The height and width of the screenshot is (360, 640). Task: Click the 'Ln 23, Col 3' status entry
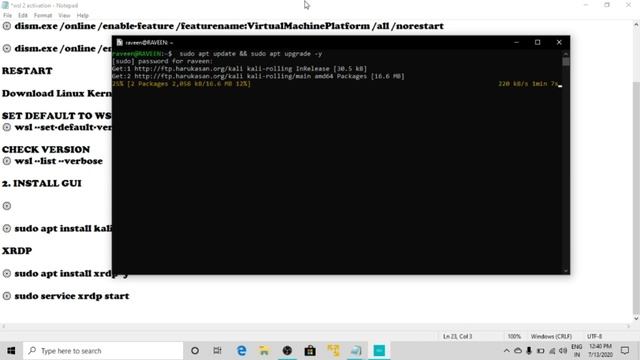point(458,336)
